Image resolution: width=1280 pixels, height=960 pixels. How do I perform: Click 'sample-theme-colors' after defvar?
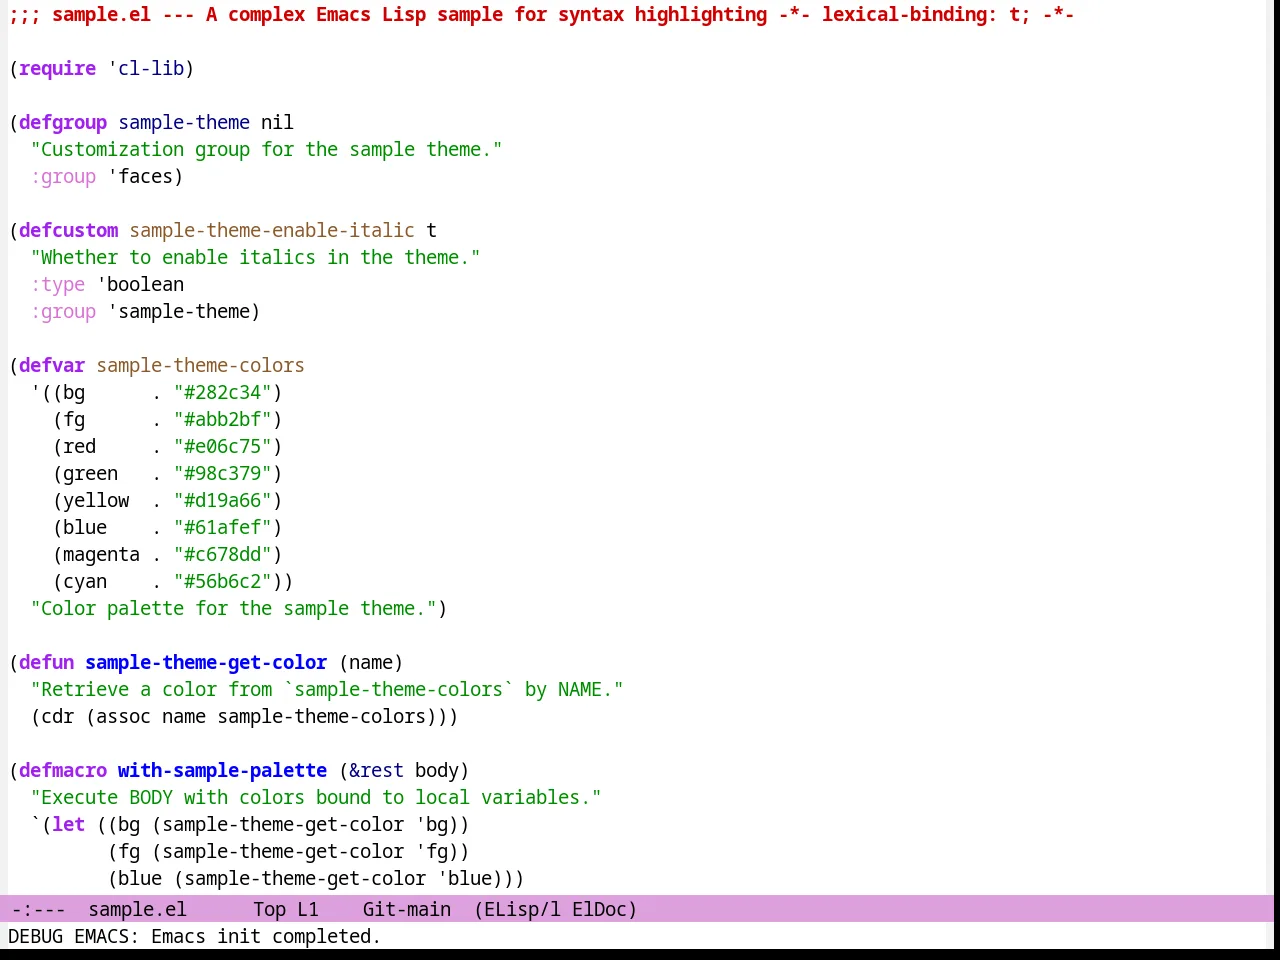click(x=200, y=365)
